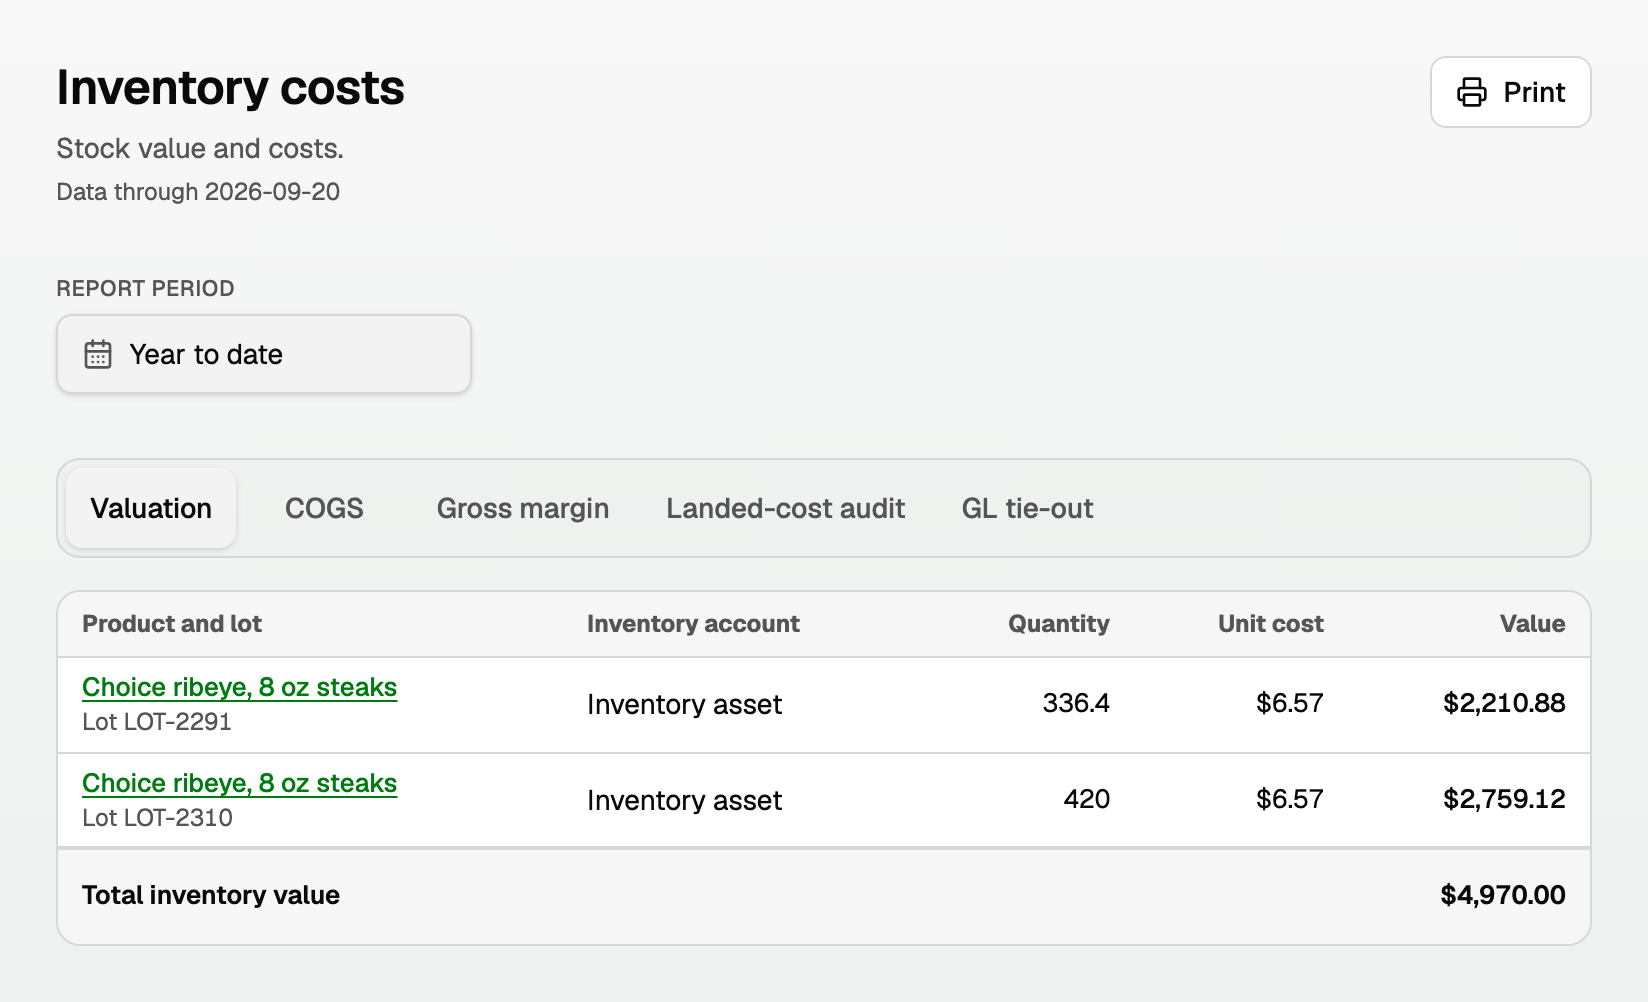Switch to Landed-cost audit tab
Screen dimensions: 1648x1002
pos(786,508)
